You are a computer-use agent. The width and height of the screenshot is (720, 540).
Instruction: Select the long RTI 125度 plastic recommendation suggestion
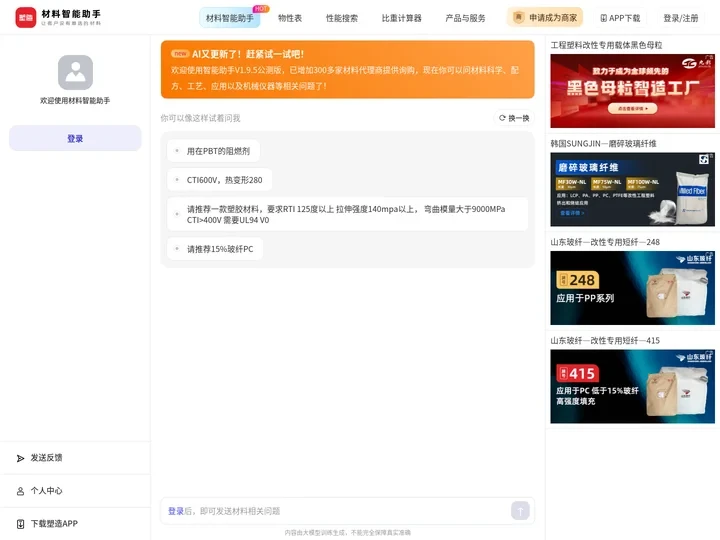point(348,214)
